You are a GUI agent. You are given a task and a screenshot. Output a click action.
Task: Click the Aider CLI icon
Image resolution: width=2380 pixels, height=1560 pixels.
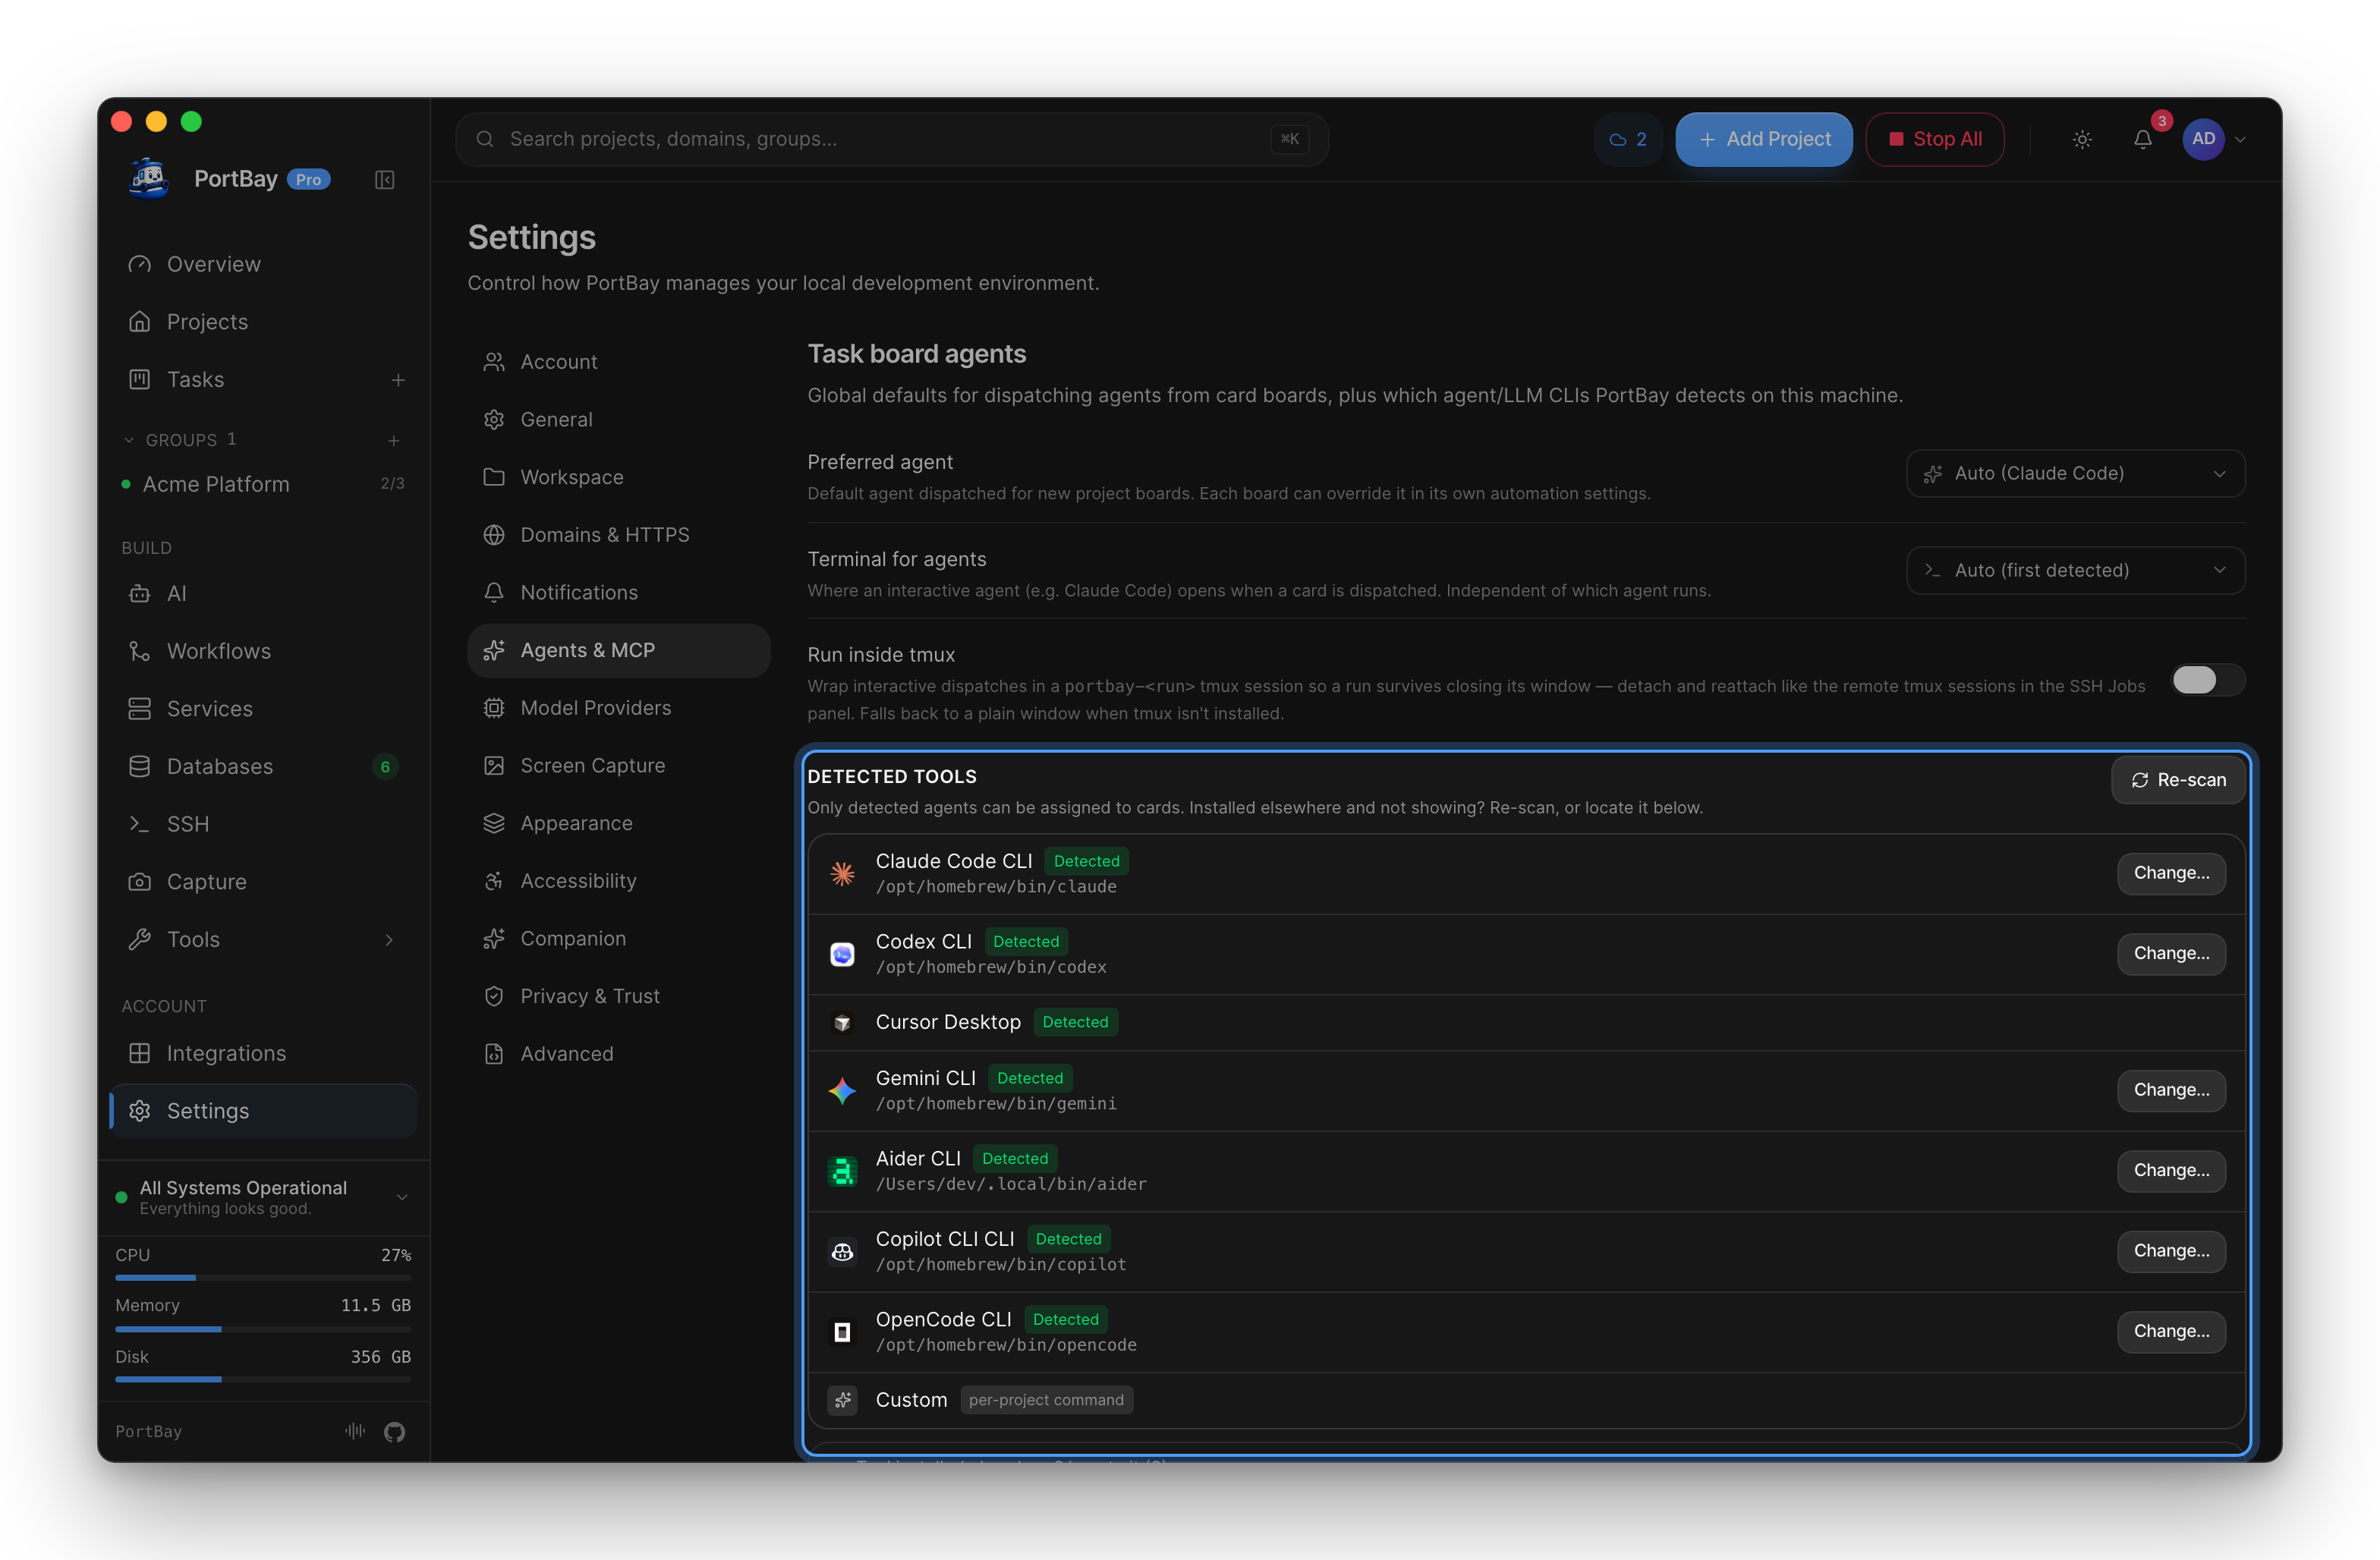[843, 1171]
